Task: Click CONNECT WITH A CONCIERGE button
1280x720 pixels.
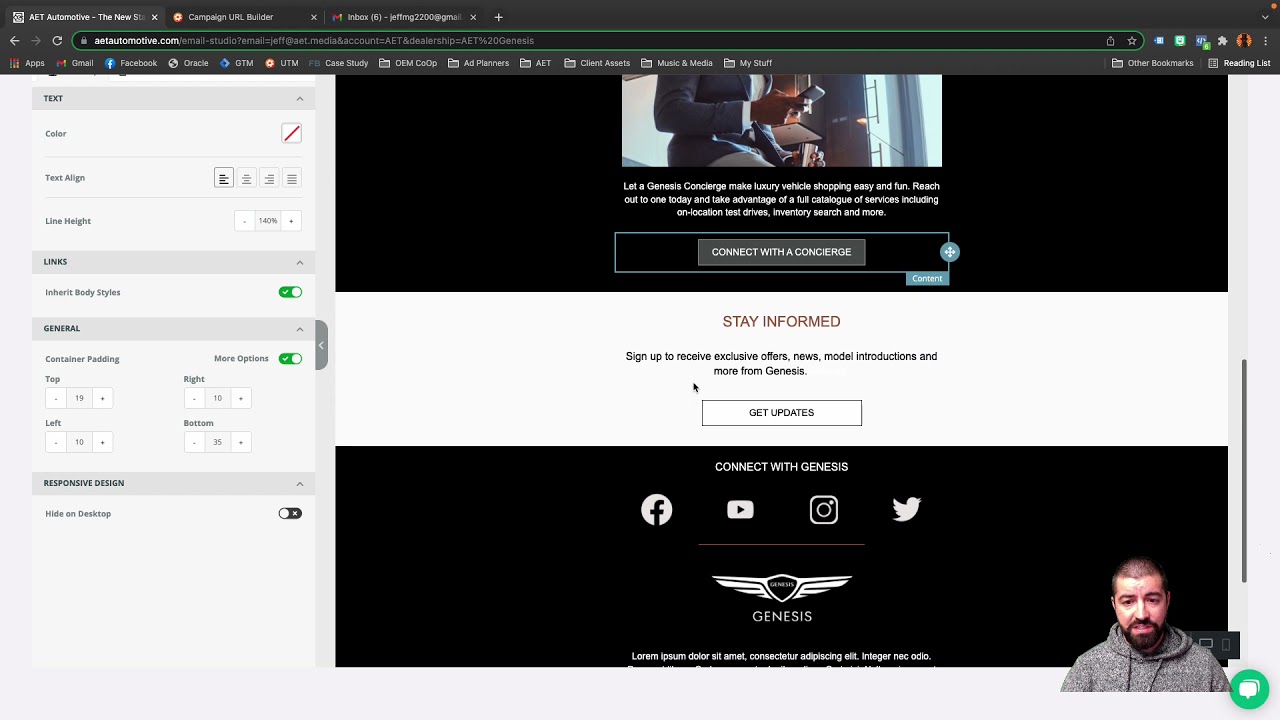Action: (781, 252)
